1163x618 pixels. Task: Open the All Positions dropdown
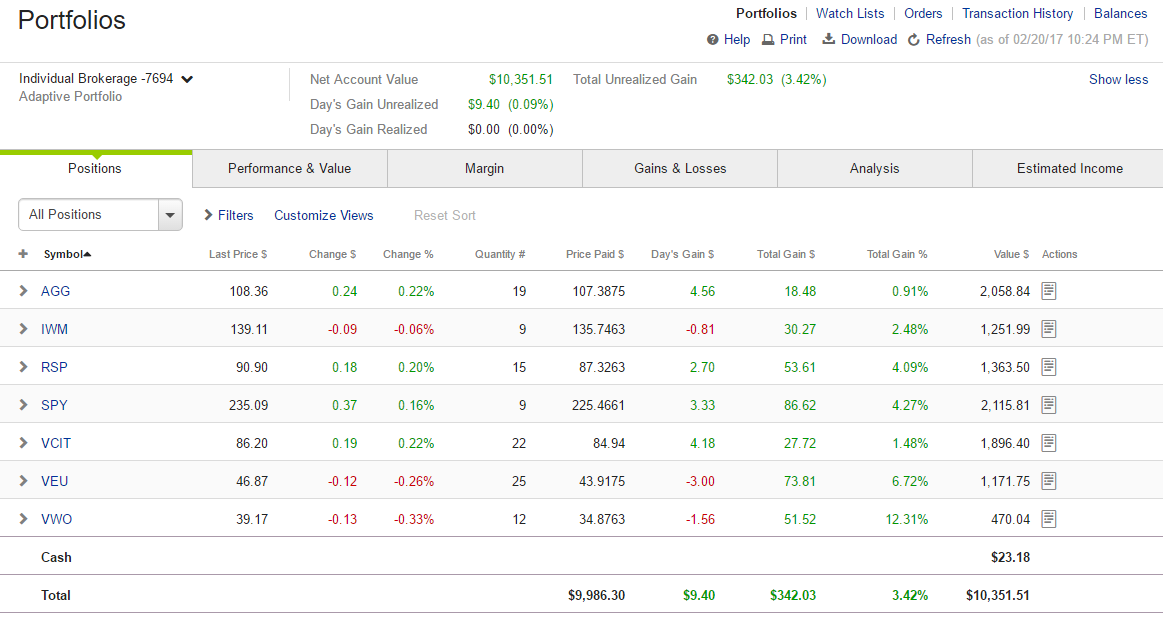tap(100, 215)
